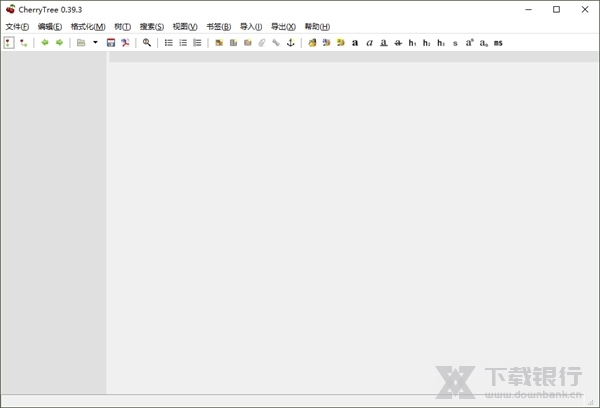
Task: Click the save document floppy icon
Action: 111,43
